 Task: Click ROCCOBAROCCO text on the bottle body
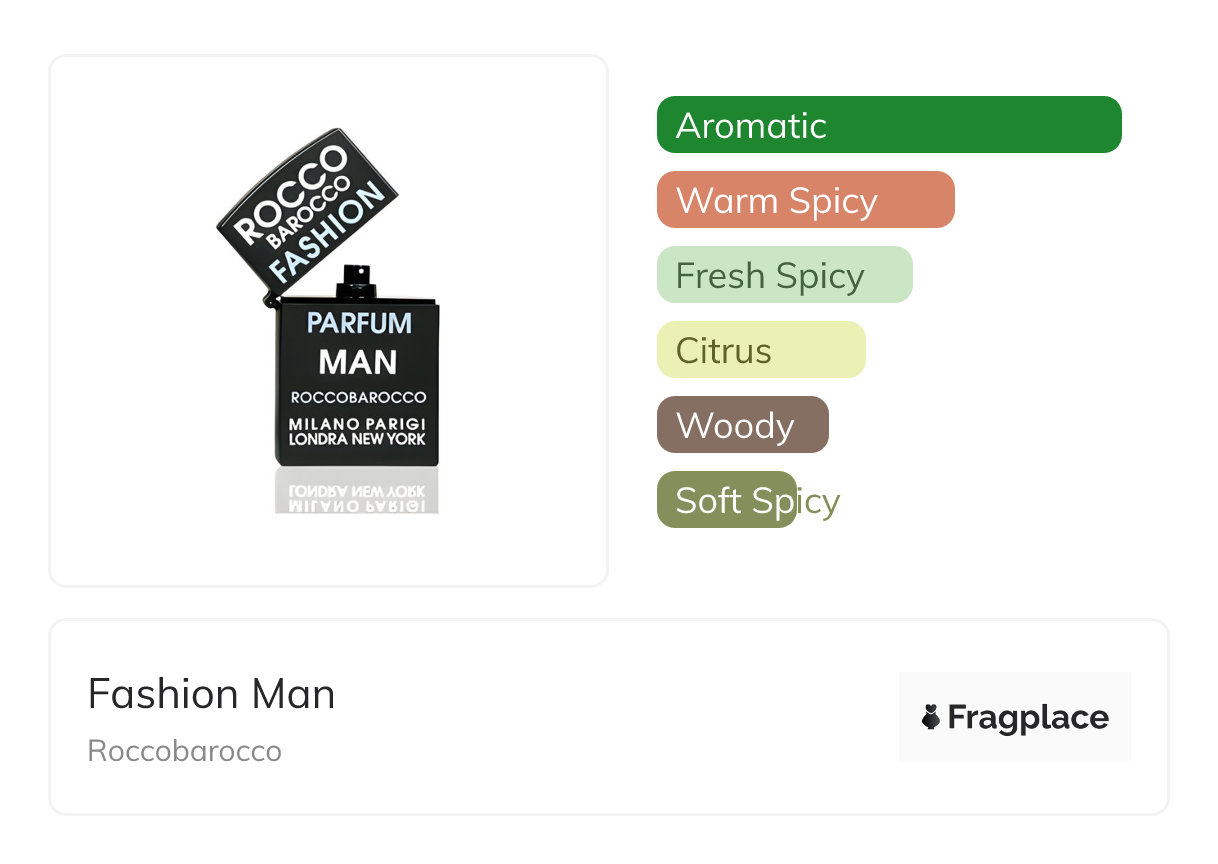pyautogui.click(x=358, y=397)
